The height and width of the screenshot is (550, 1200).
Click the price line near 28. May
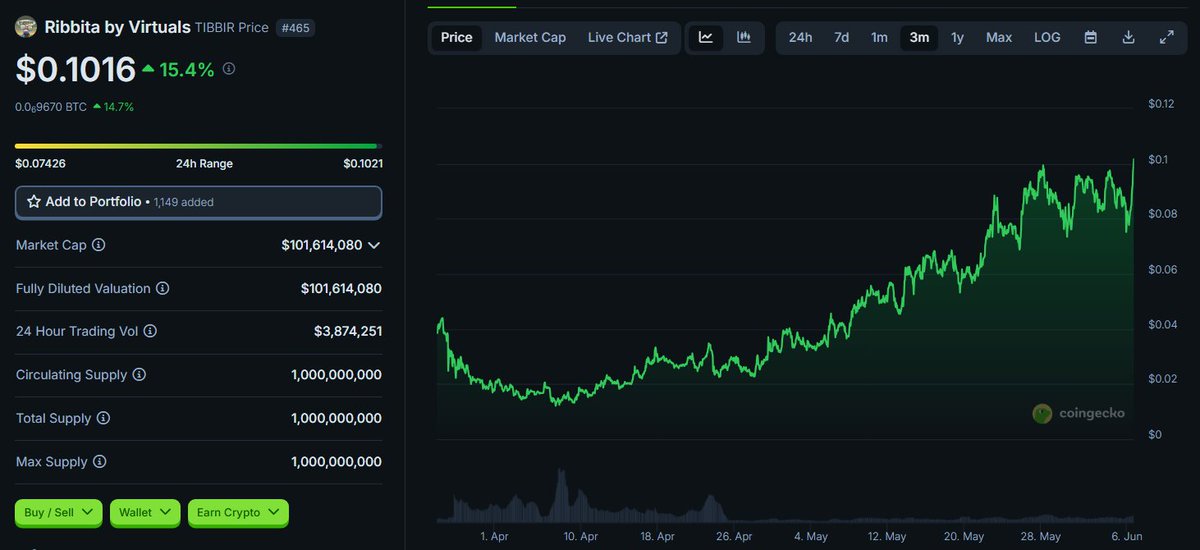tap(1041, 168)
